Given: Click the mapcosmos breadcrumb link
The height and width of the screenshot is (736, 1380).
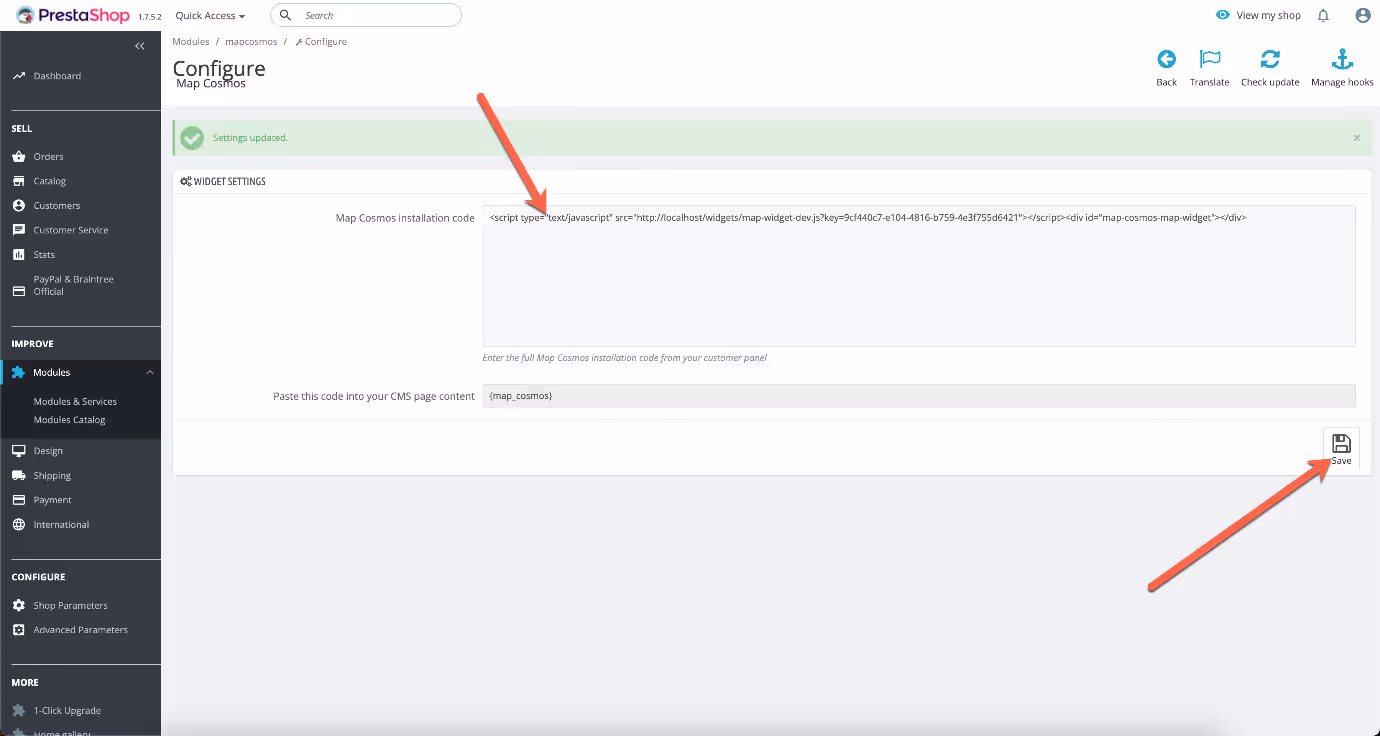Looking at the screenshot, I should coord(251,42).
